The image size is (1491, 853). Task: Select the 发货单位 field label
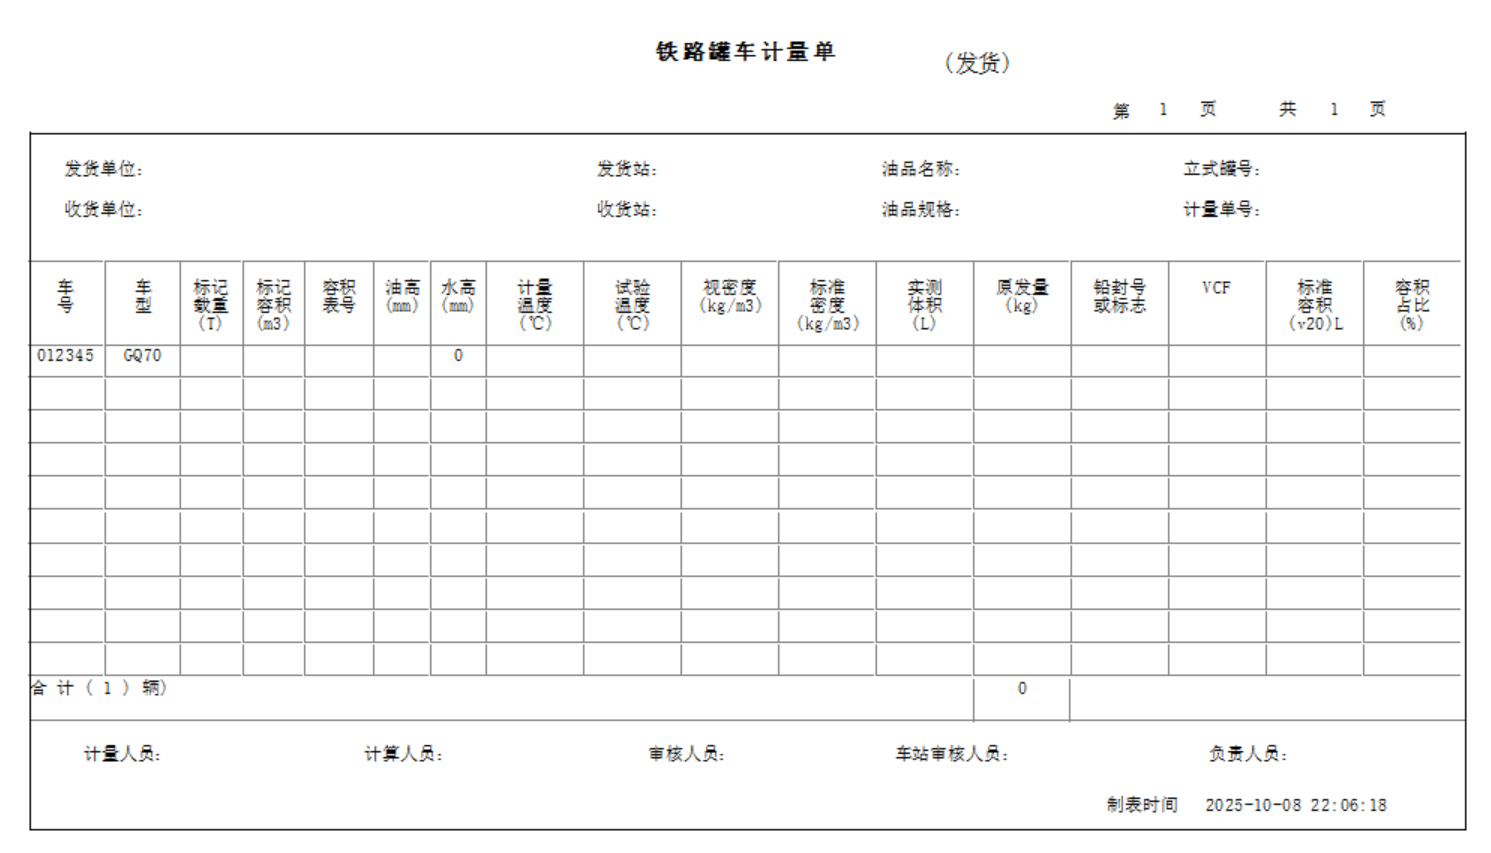[104, 169]
